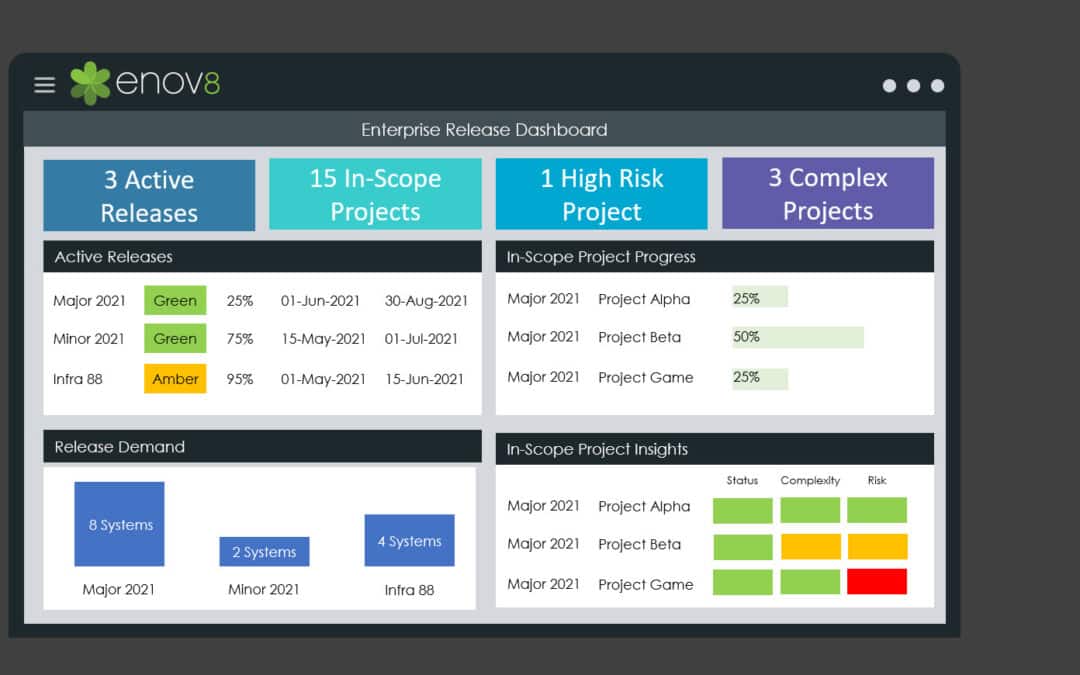Click the In-Scope Project Progress header
Screen dimensions: 1080x675
click(x=715, y=256)
